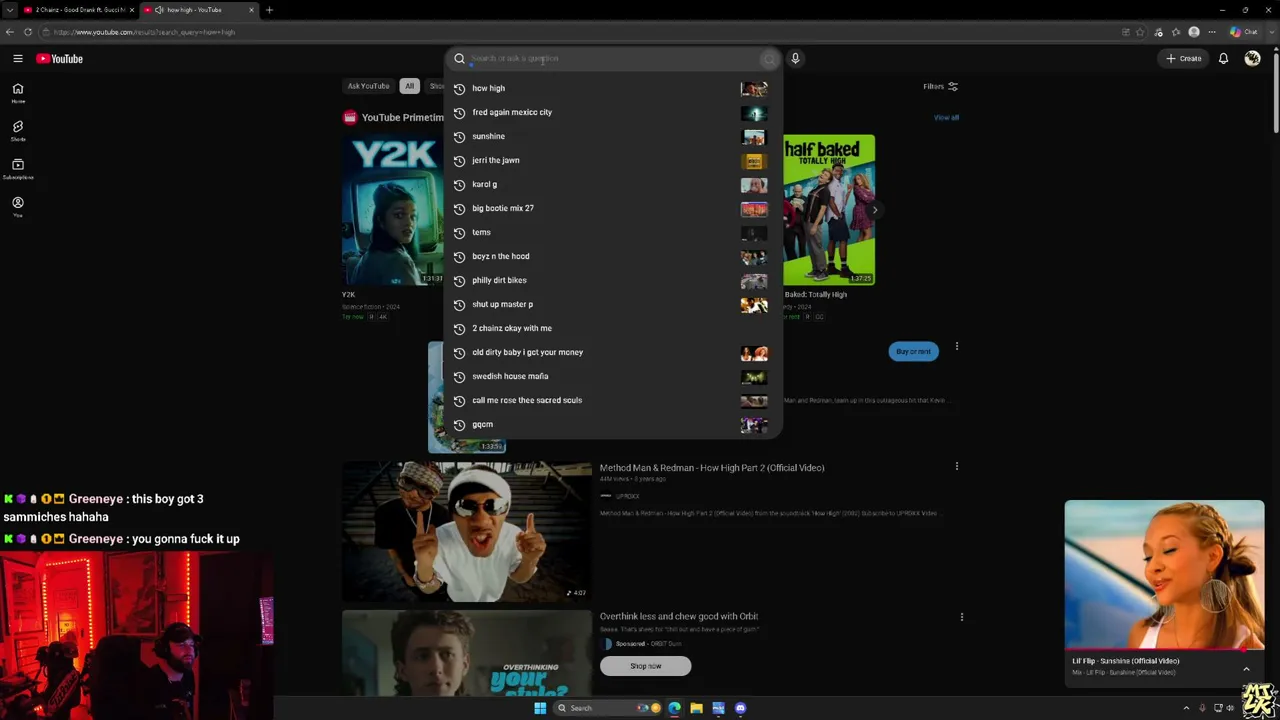Select the All filter chip
This screenshot has width=1280, height=720.
point(409,86)
